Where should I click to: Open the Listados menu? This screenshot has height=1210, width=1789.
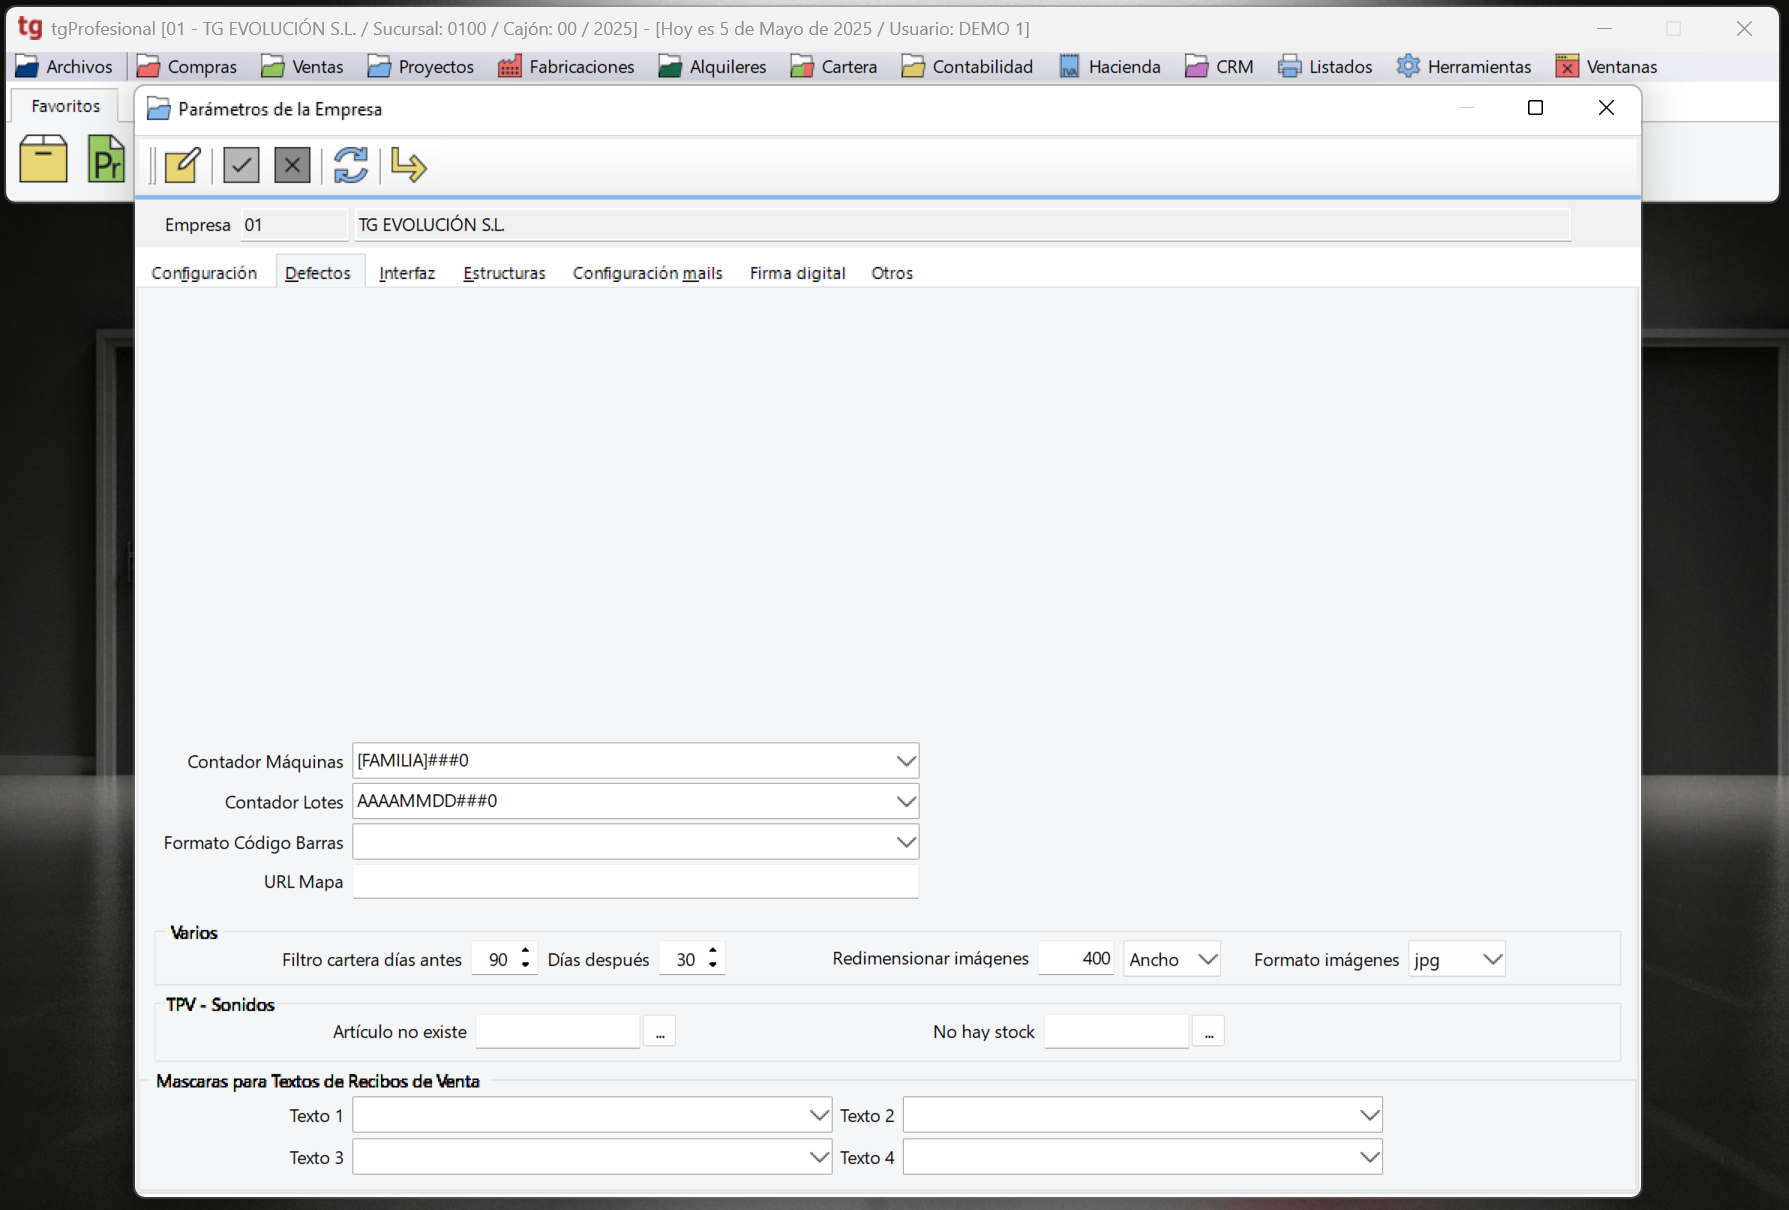point(1325,66)
